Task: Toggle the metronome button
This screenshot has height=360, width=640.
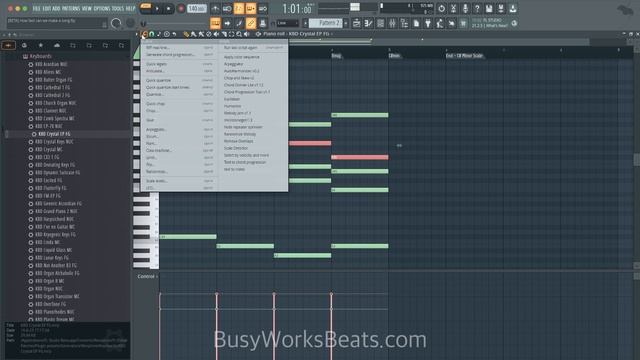Action: (216, 9)
